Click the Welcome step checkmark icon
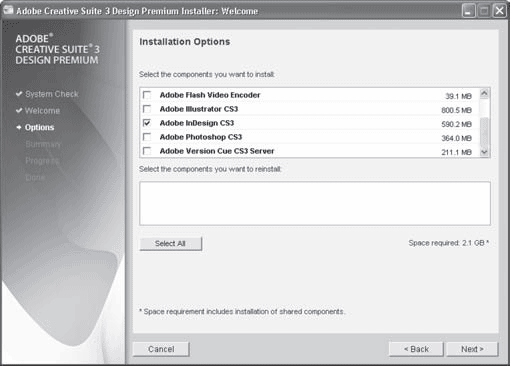This screenshot has height=366, width=510. tap(19, 110)
